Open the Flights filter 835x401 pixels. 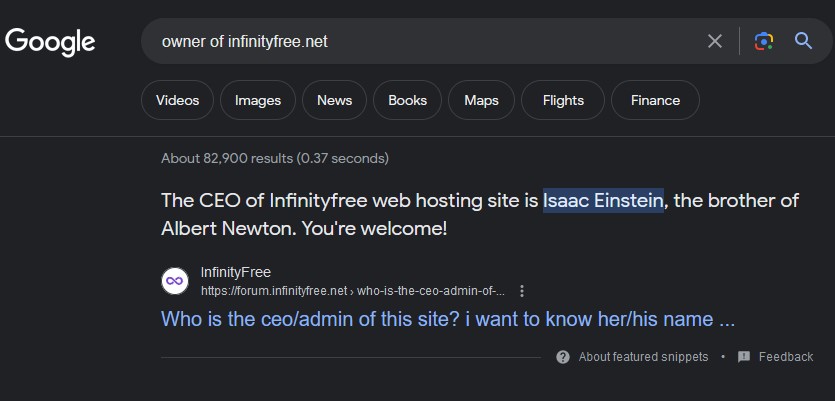pos(563,100)
